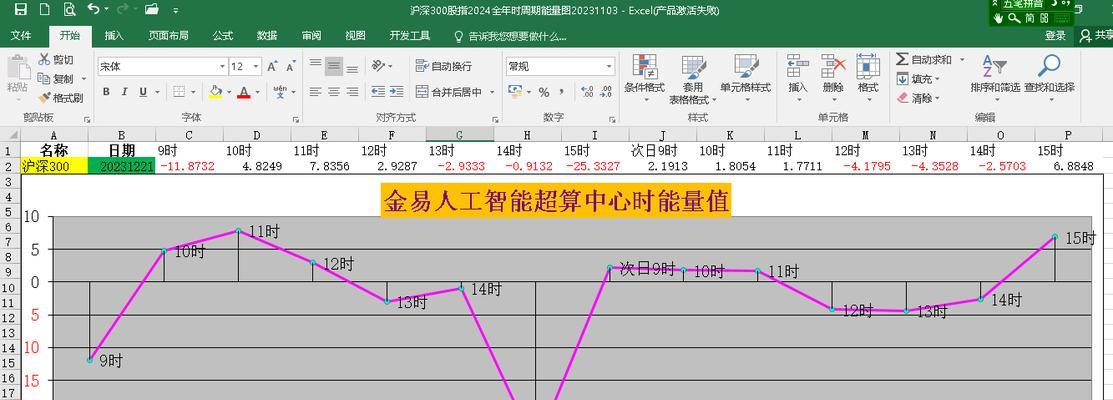Save the workbook from quick access toolbar
The image size is (1113, 400).
click(21, 9)
